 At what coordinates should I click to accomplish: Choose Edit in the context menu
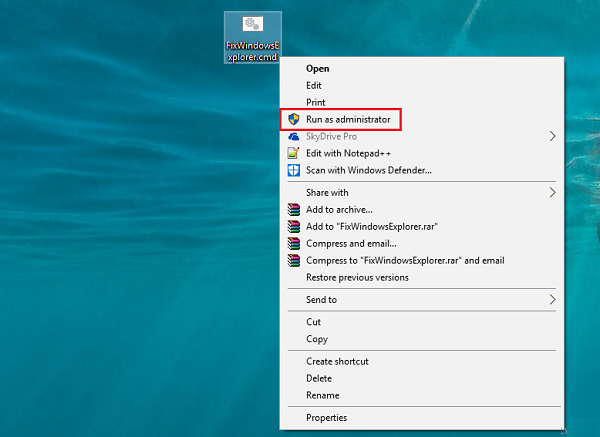click(314, 86)
